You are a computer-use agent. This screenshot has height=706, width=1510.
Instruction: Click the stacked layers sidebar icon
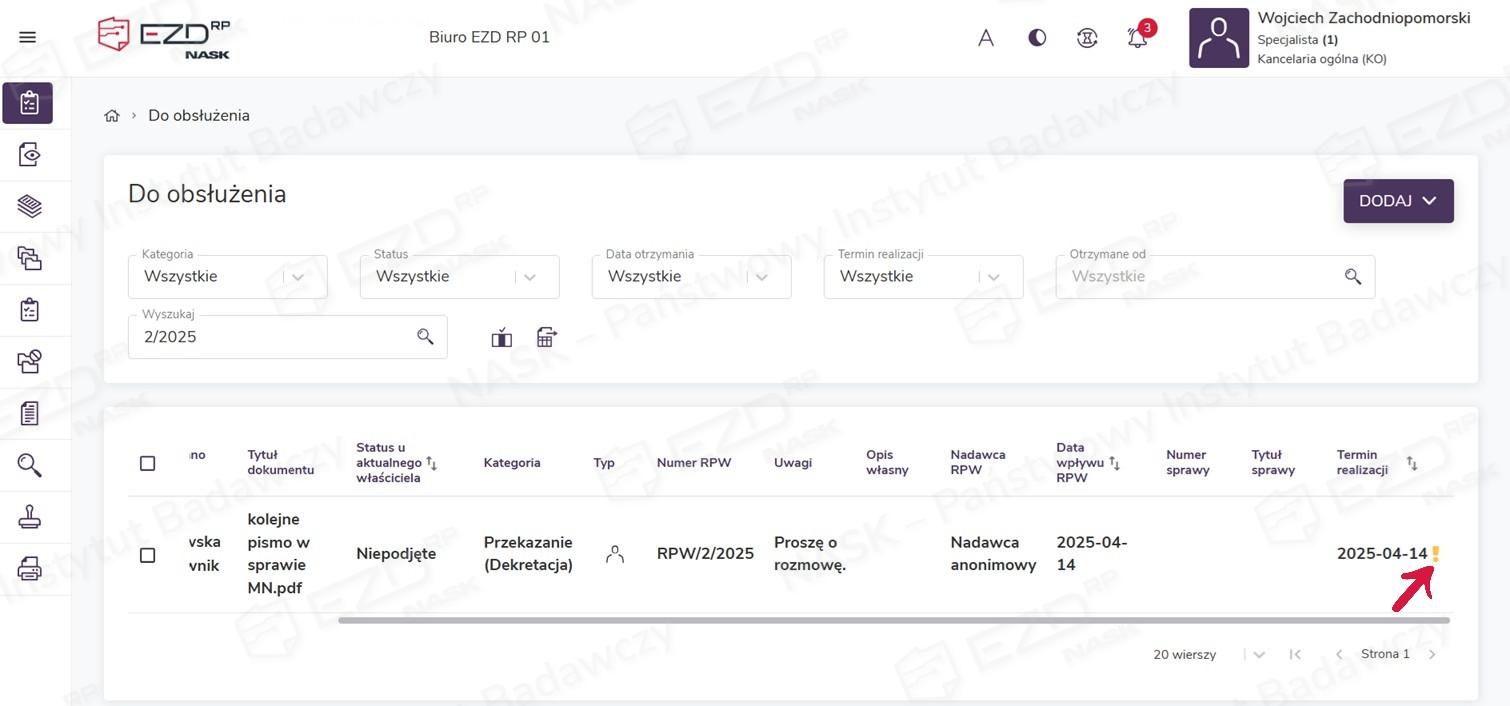click(30, 206)
